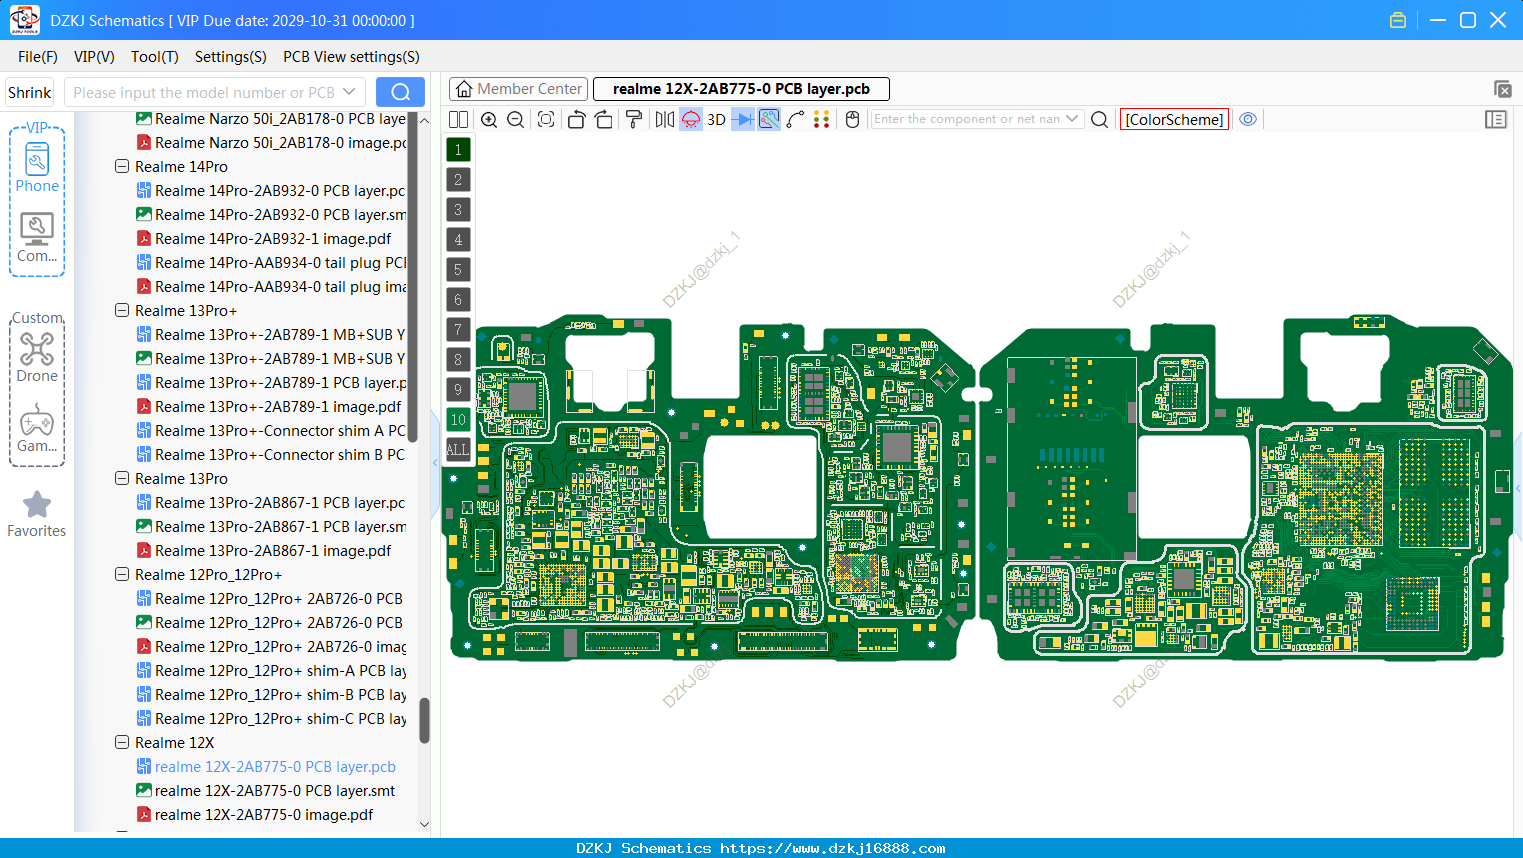Viewport: 1523px width, 858px height.
Task: Open Realme 13Pro+-Connector shim A PCB file
Action: (x=270, y=431)
